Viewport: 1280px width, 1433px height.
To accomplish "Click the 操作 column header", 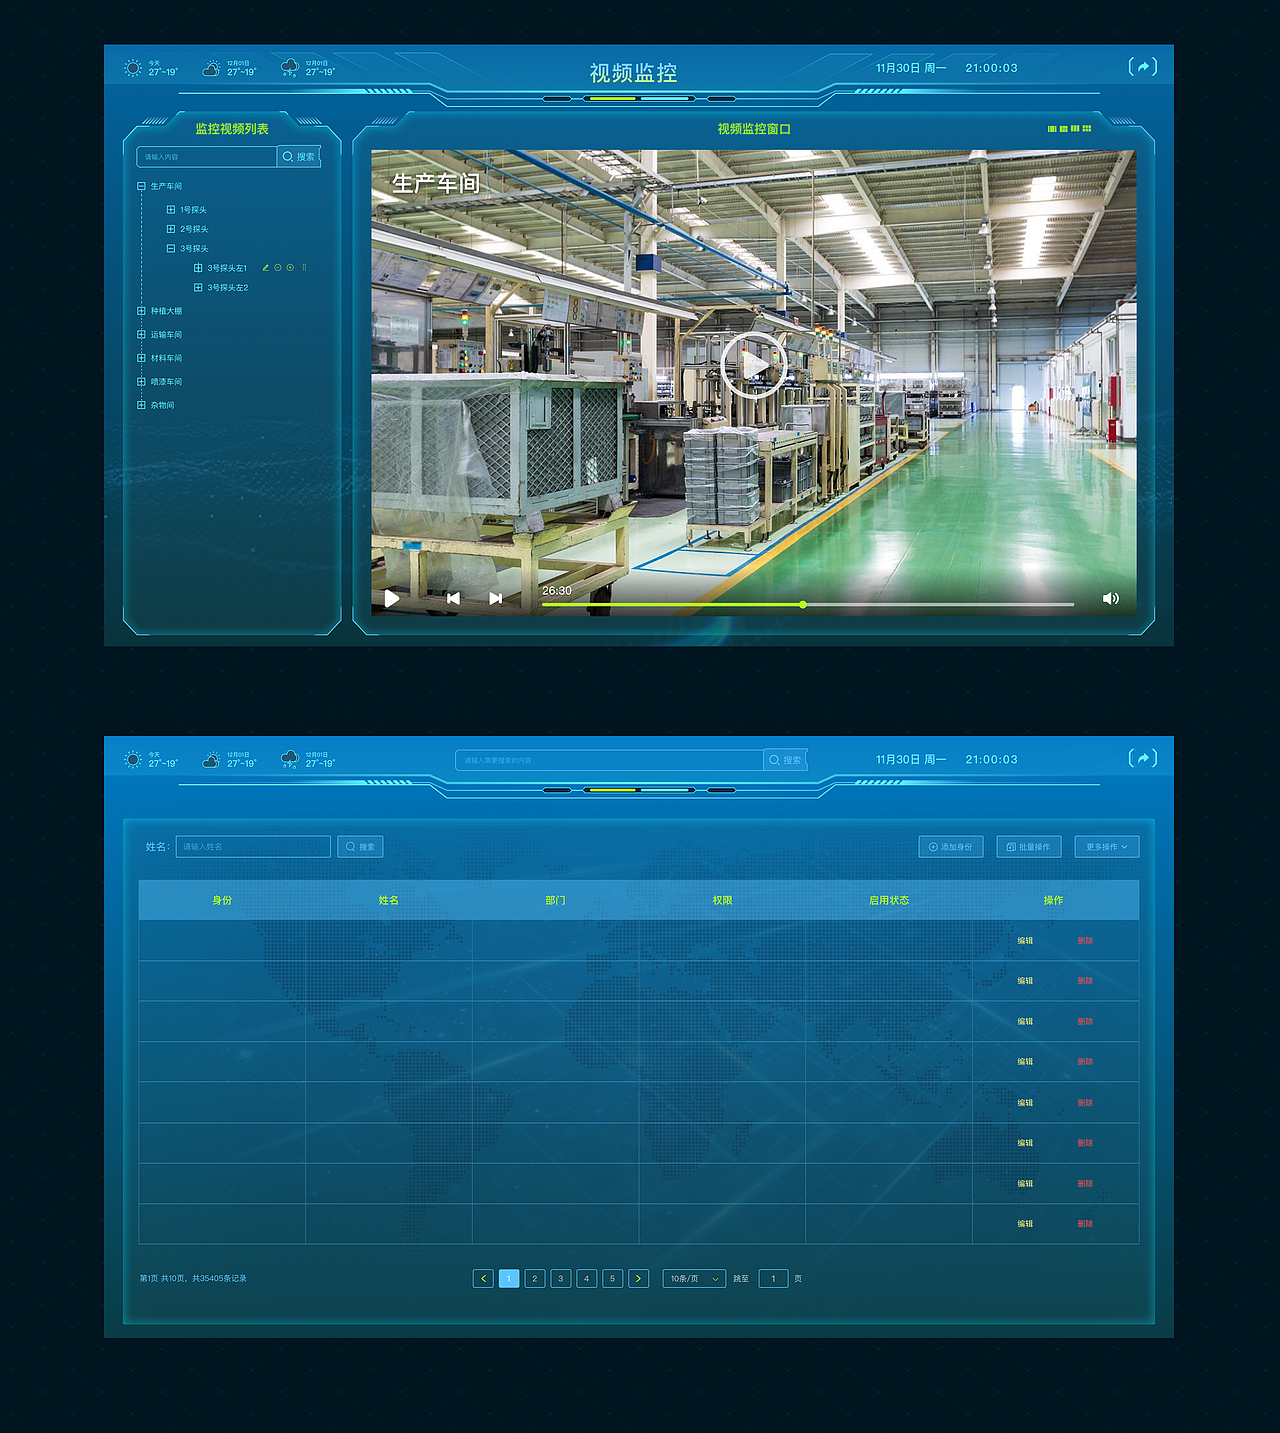I will [1054, 901].
